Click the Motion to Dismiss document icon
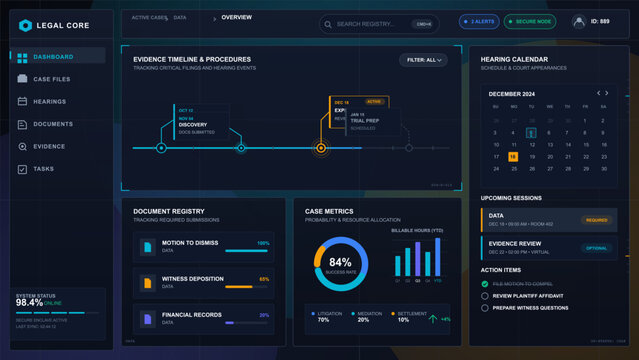 click(148, 247)
